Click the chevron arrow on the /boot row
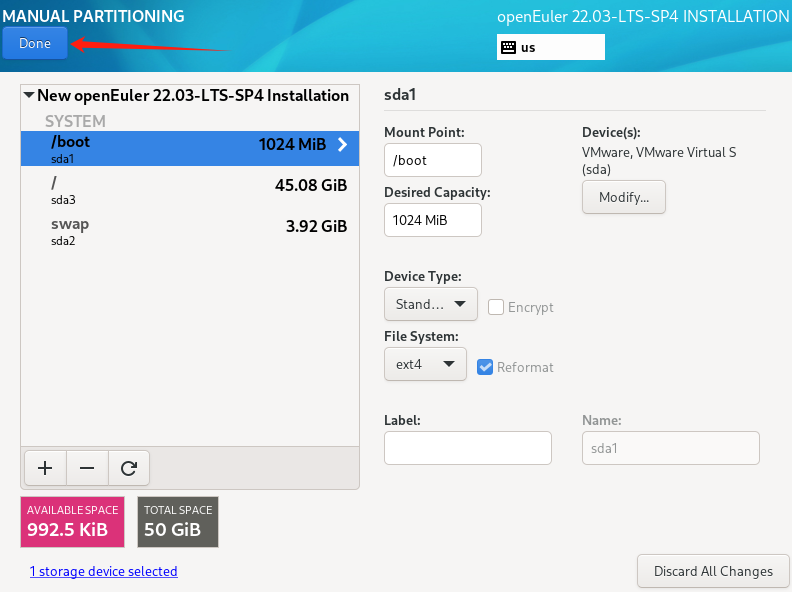Image resolution: width=792 pixels, height=592 pixels. tap(342, 145)
